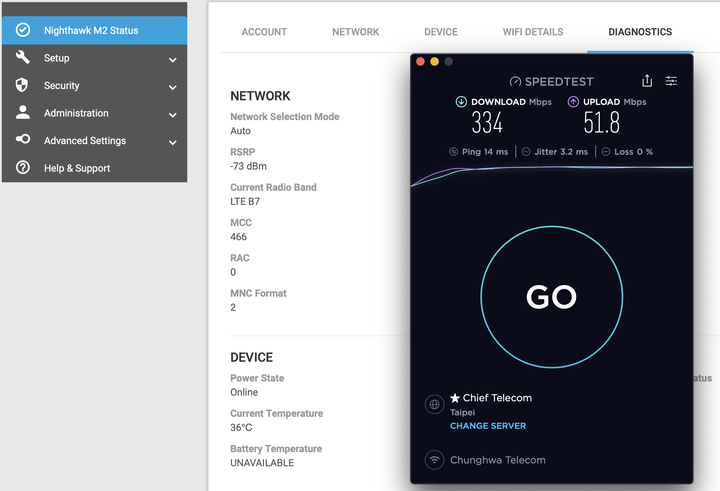The width and height of the screenshot is (720, 491).
Task: Click the upload result 51.8
Action: tap(602, 123)
